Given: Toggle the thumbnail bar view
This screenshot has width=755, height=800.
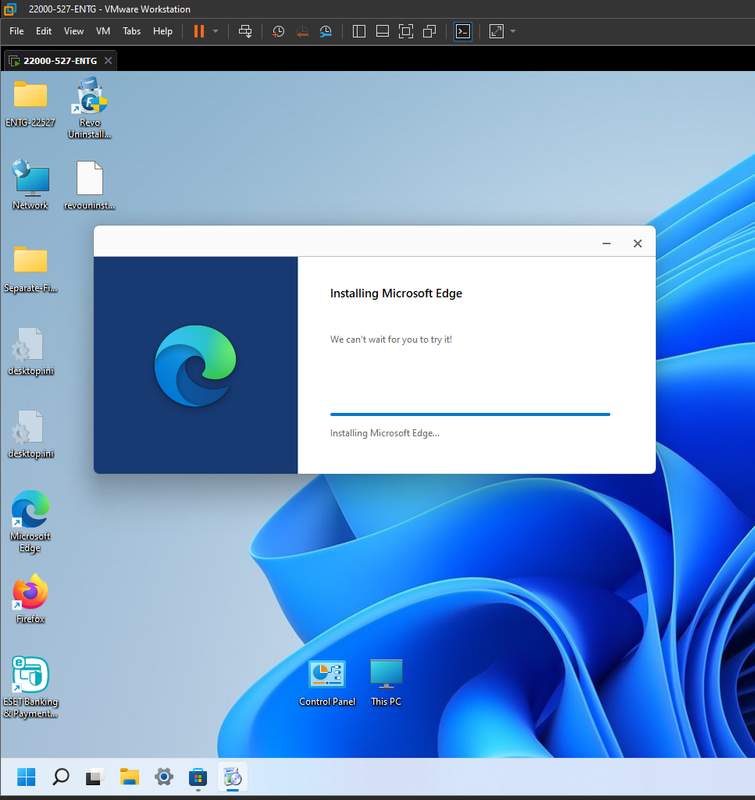Looking at the screenshot, I should (382, 32).
